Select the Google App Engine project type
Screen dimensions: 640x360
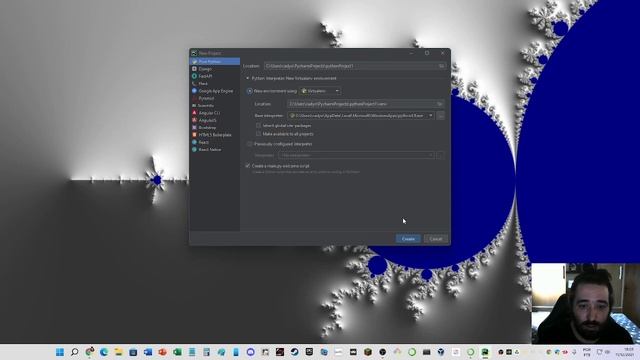pyautogui.click(x=215, y=91)
